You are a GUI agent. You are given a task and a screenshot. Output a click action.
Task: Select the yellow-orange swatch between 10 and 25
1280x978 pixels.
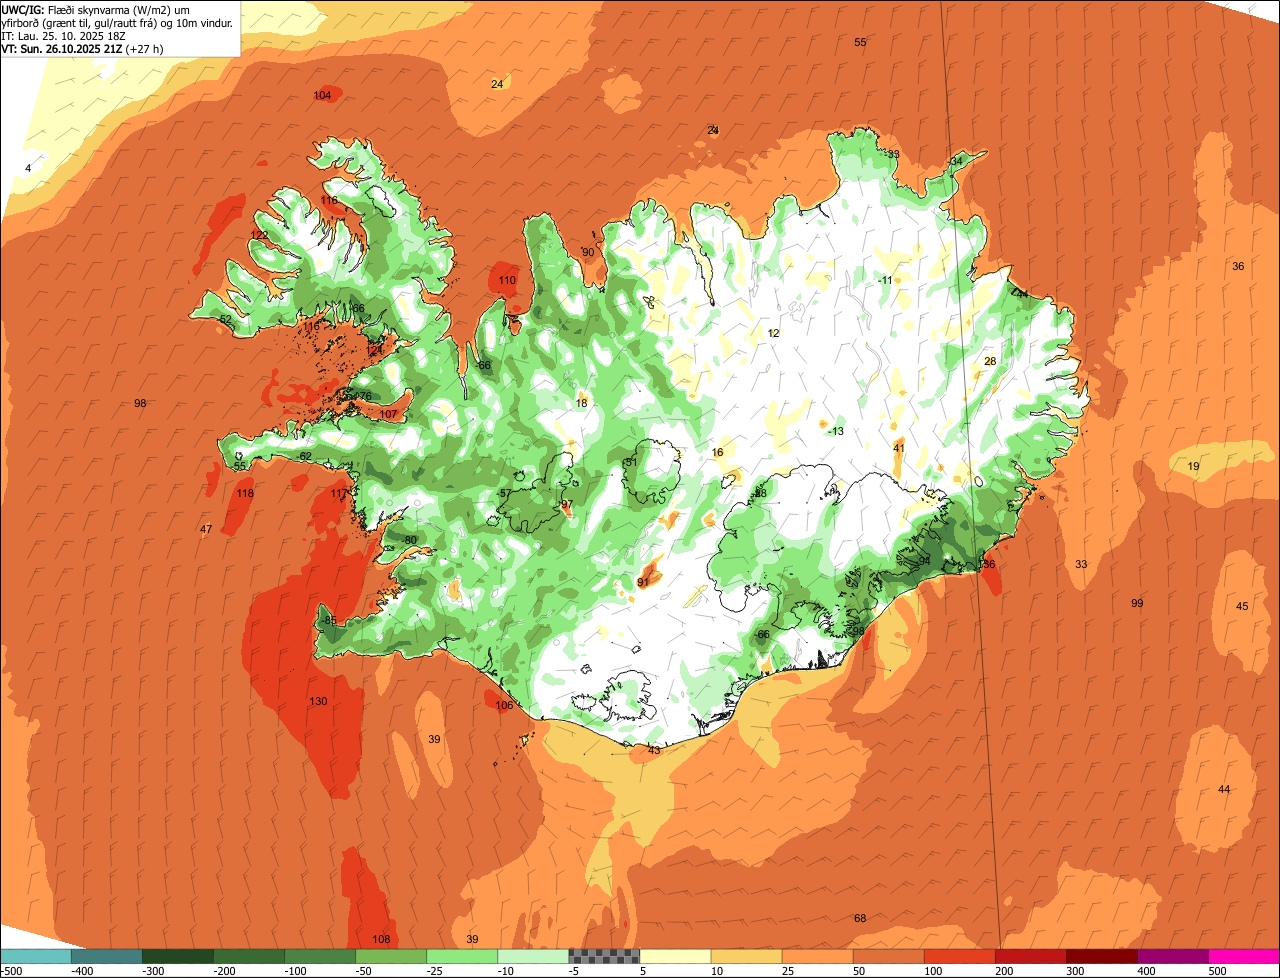(747, 956)
